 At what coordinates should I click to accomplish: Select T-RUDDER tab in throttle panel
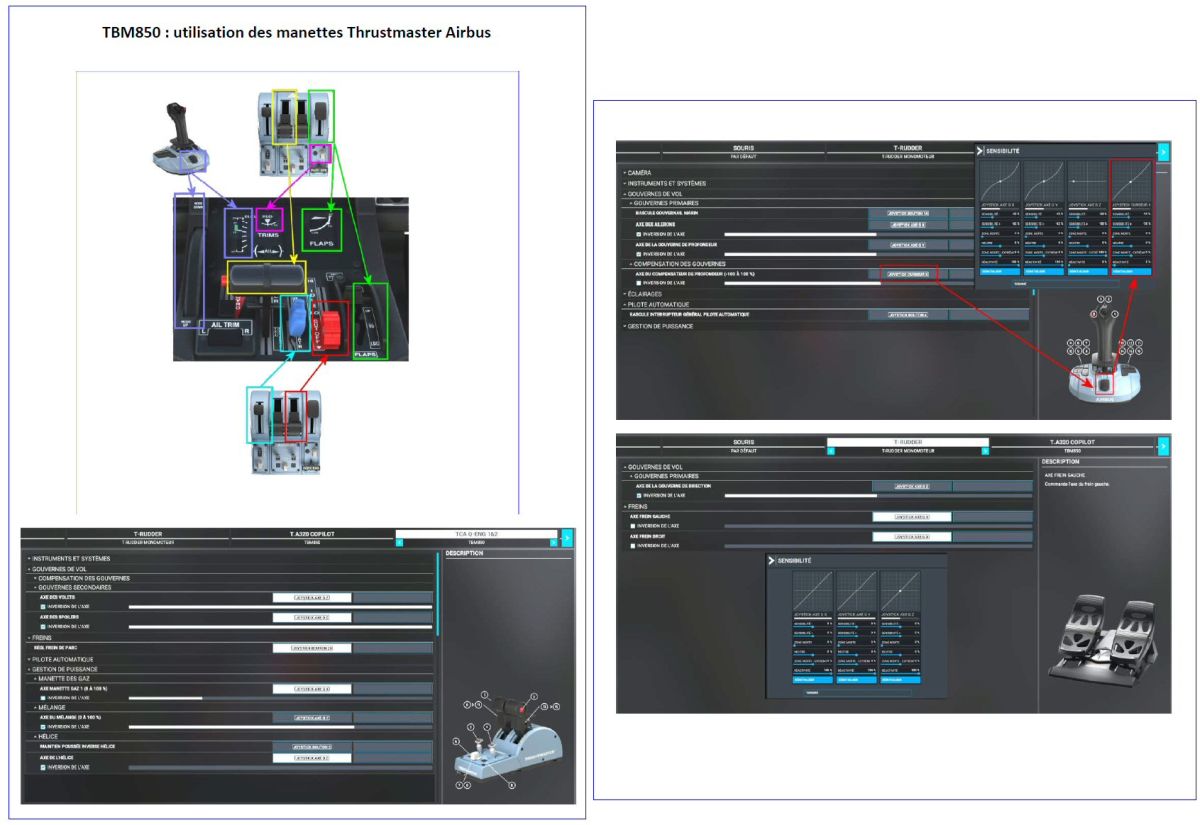click(147, 534)
